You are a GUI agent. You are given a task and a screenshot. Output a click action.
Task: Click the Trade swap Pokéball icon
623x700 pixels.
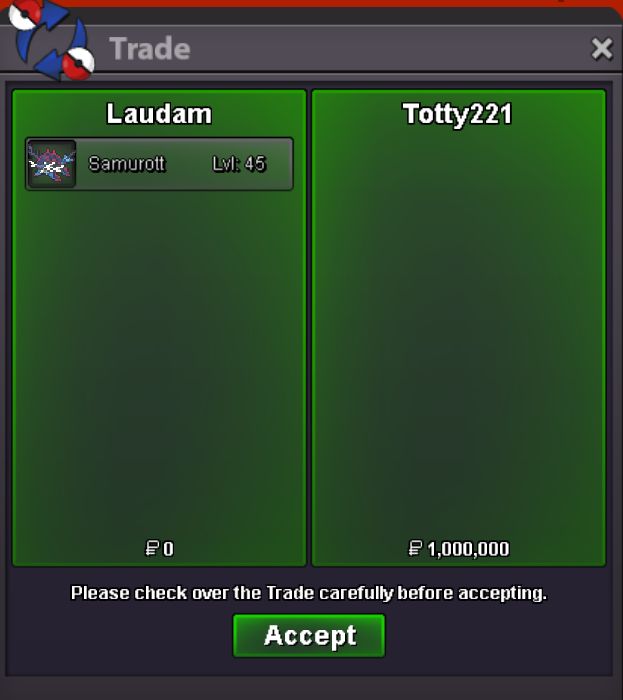pos(51,40)
